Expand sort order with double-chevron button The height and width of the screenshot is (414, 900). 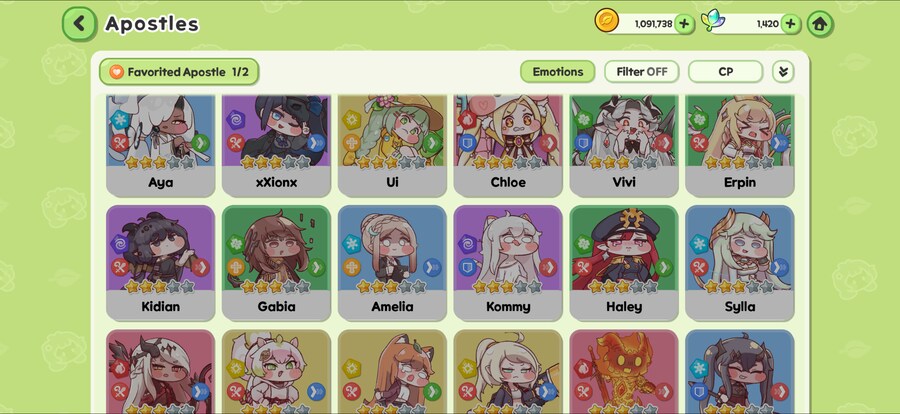click(x=783, y=72)
